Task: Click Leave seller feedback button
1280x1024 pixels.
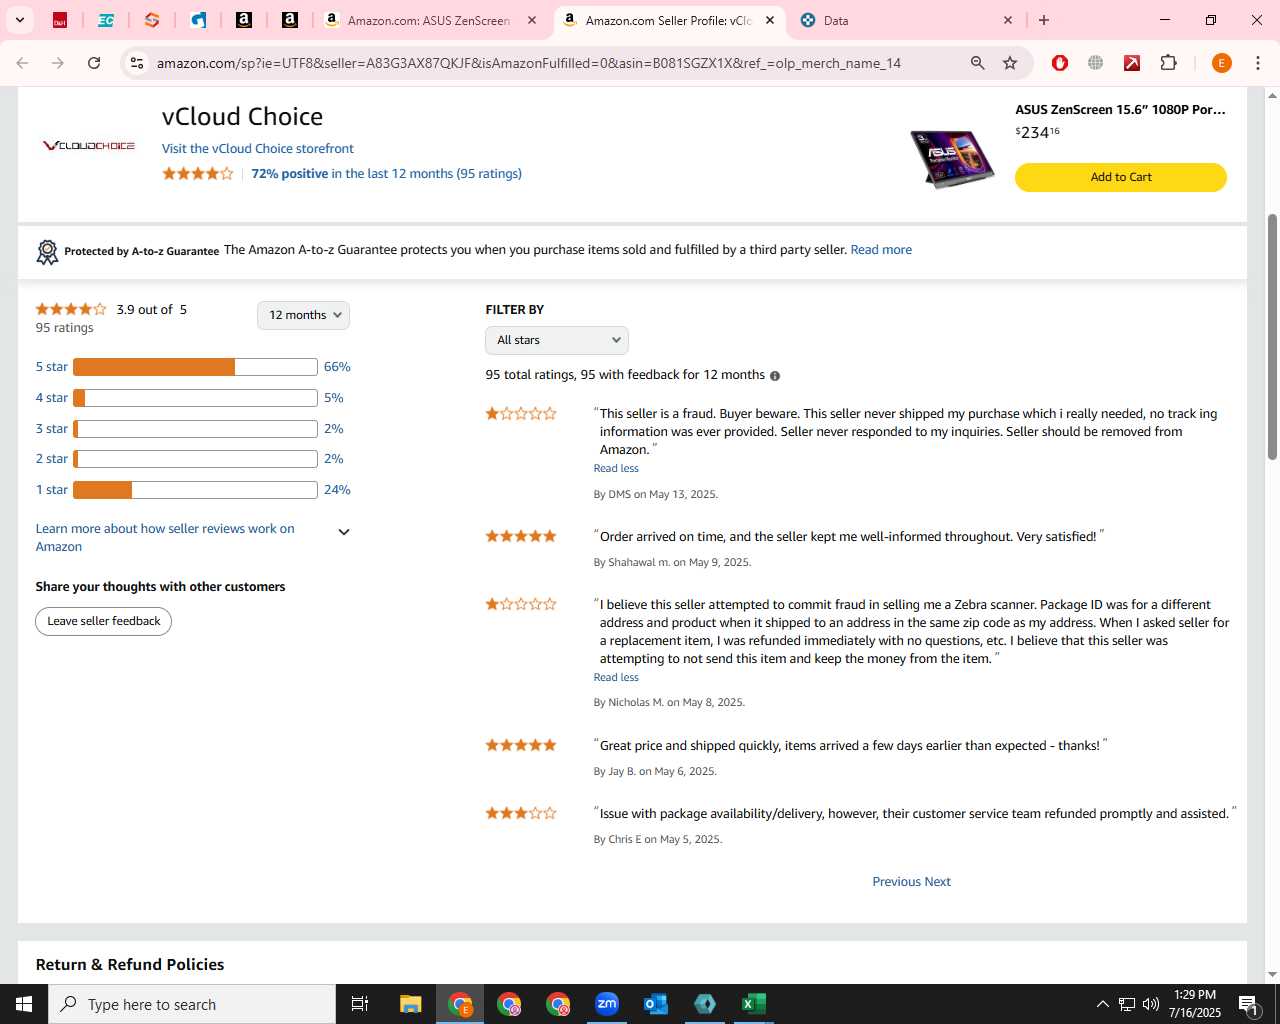Action: pos(104,621)
